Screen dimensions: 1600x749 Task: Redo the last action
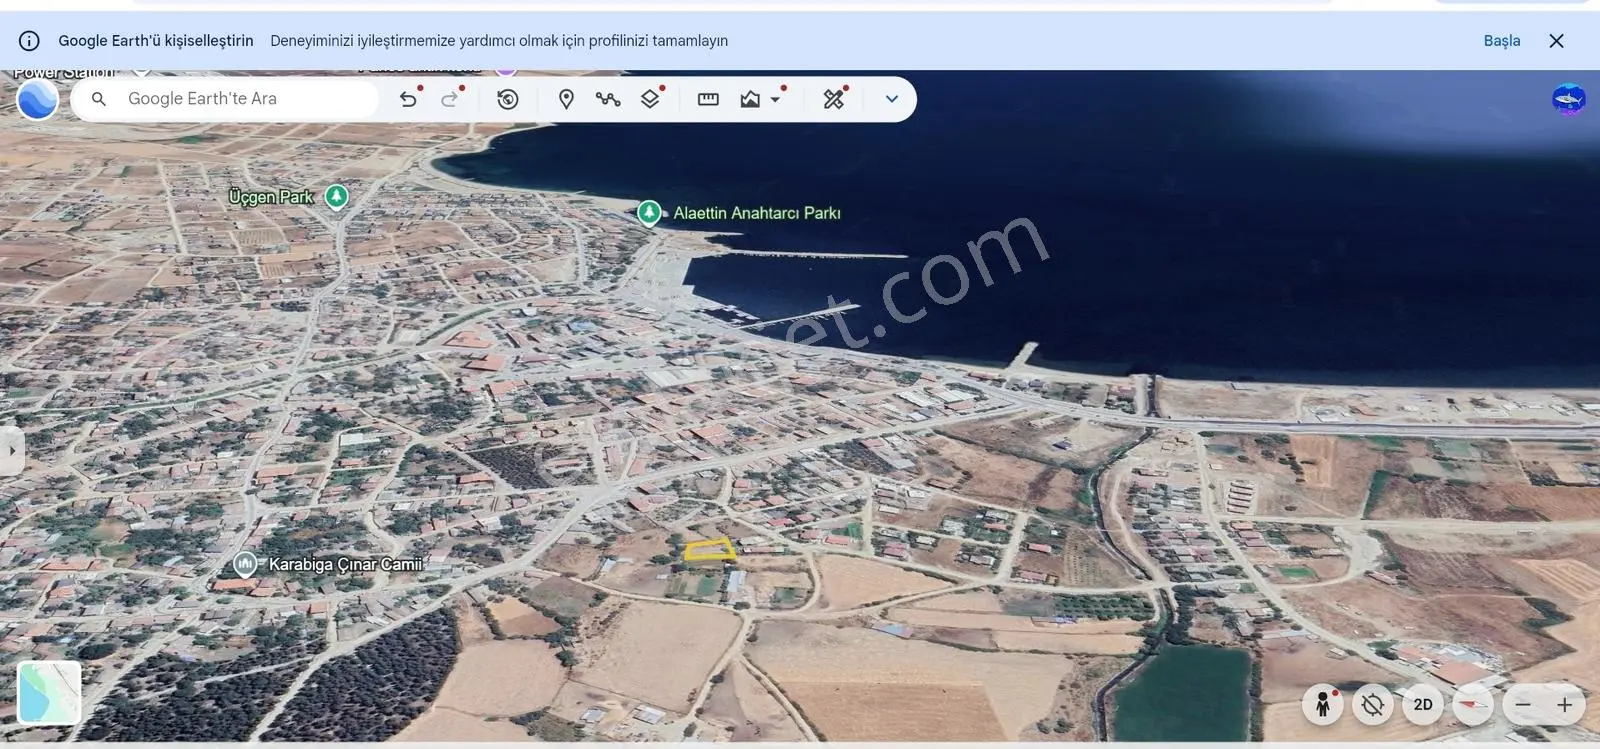pos(450,98)
